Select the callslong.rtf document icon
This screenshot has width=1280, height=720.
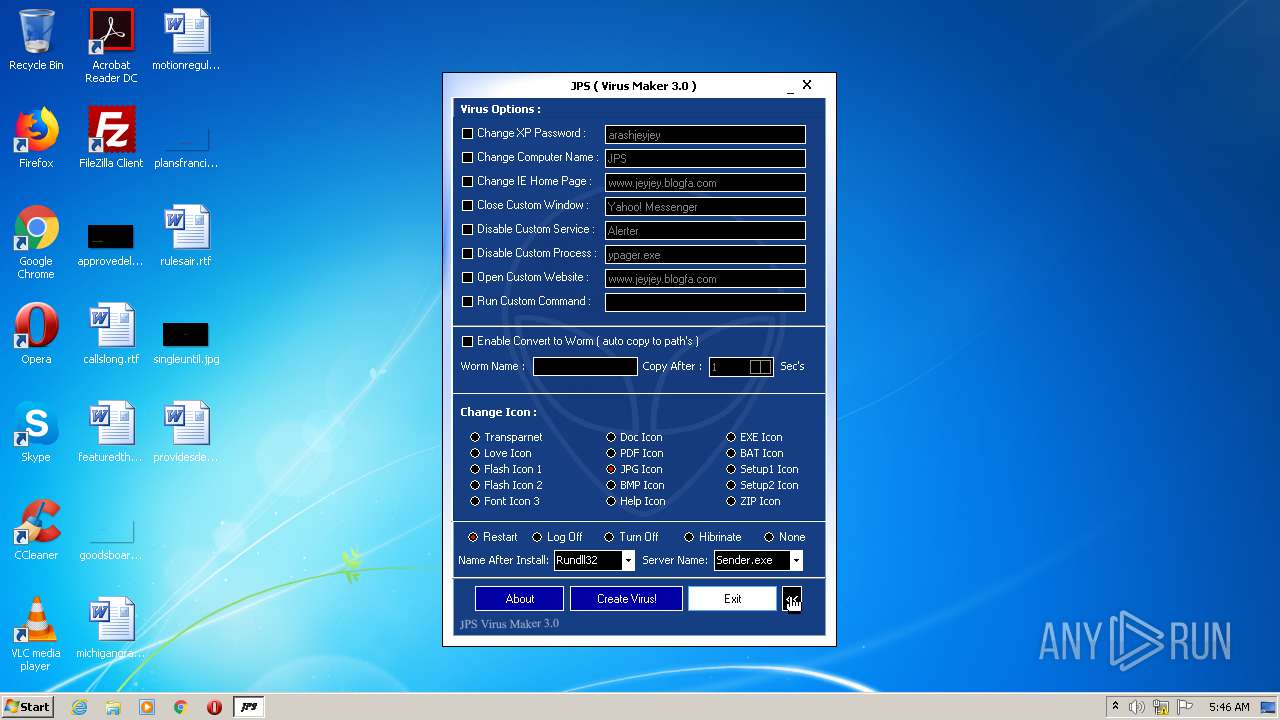111,334
